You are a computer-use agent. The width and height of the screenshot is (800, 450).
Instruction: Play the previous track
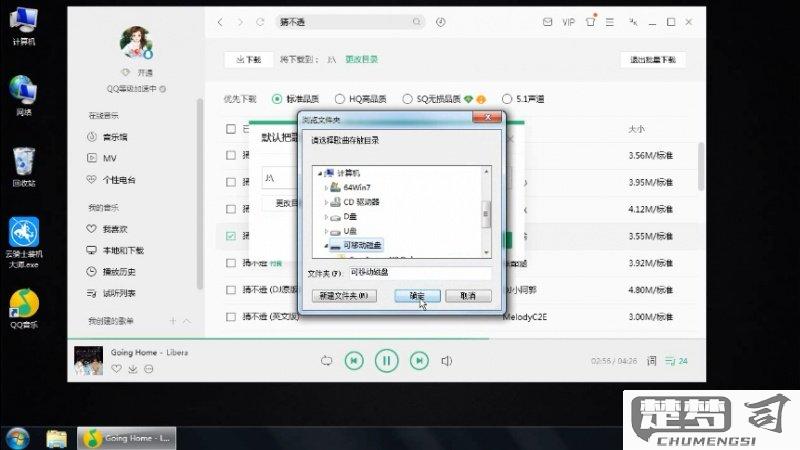354,361
